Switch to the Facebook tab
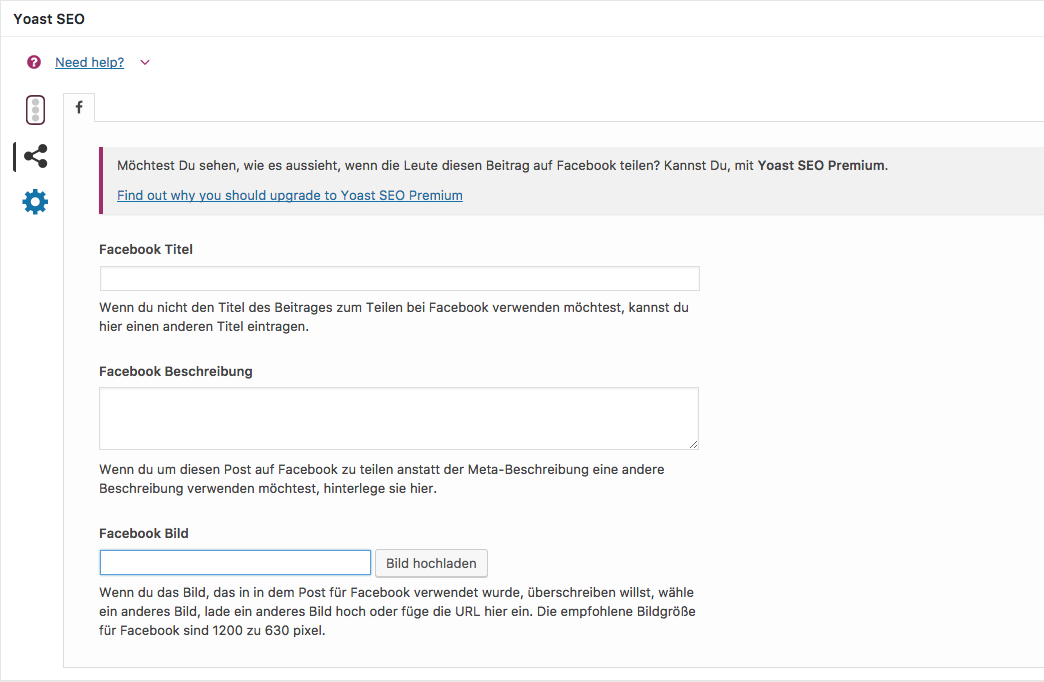This screenshot has height=682, width=1044. tap(79, 107)
